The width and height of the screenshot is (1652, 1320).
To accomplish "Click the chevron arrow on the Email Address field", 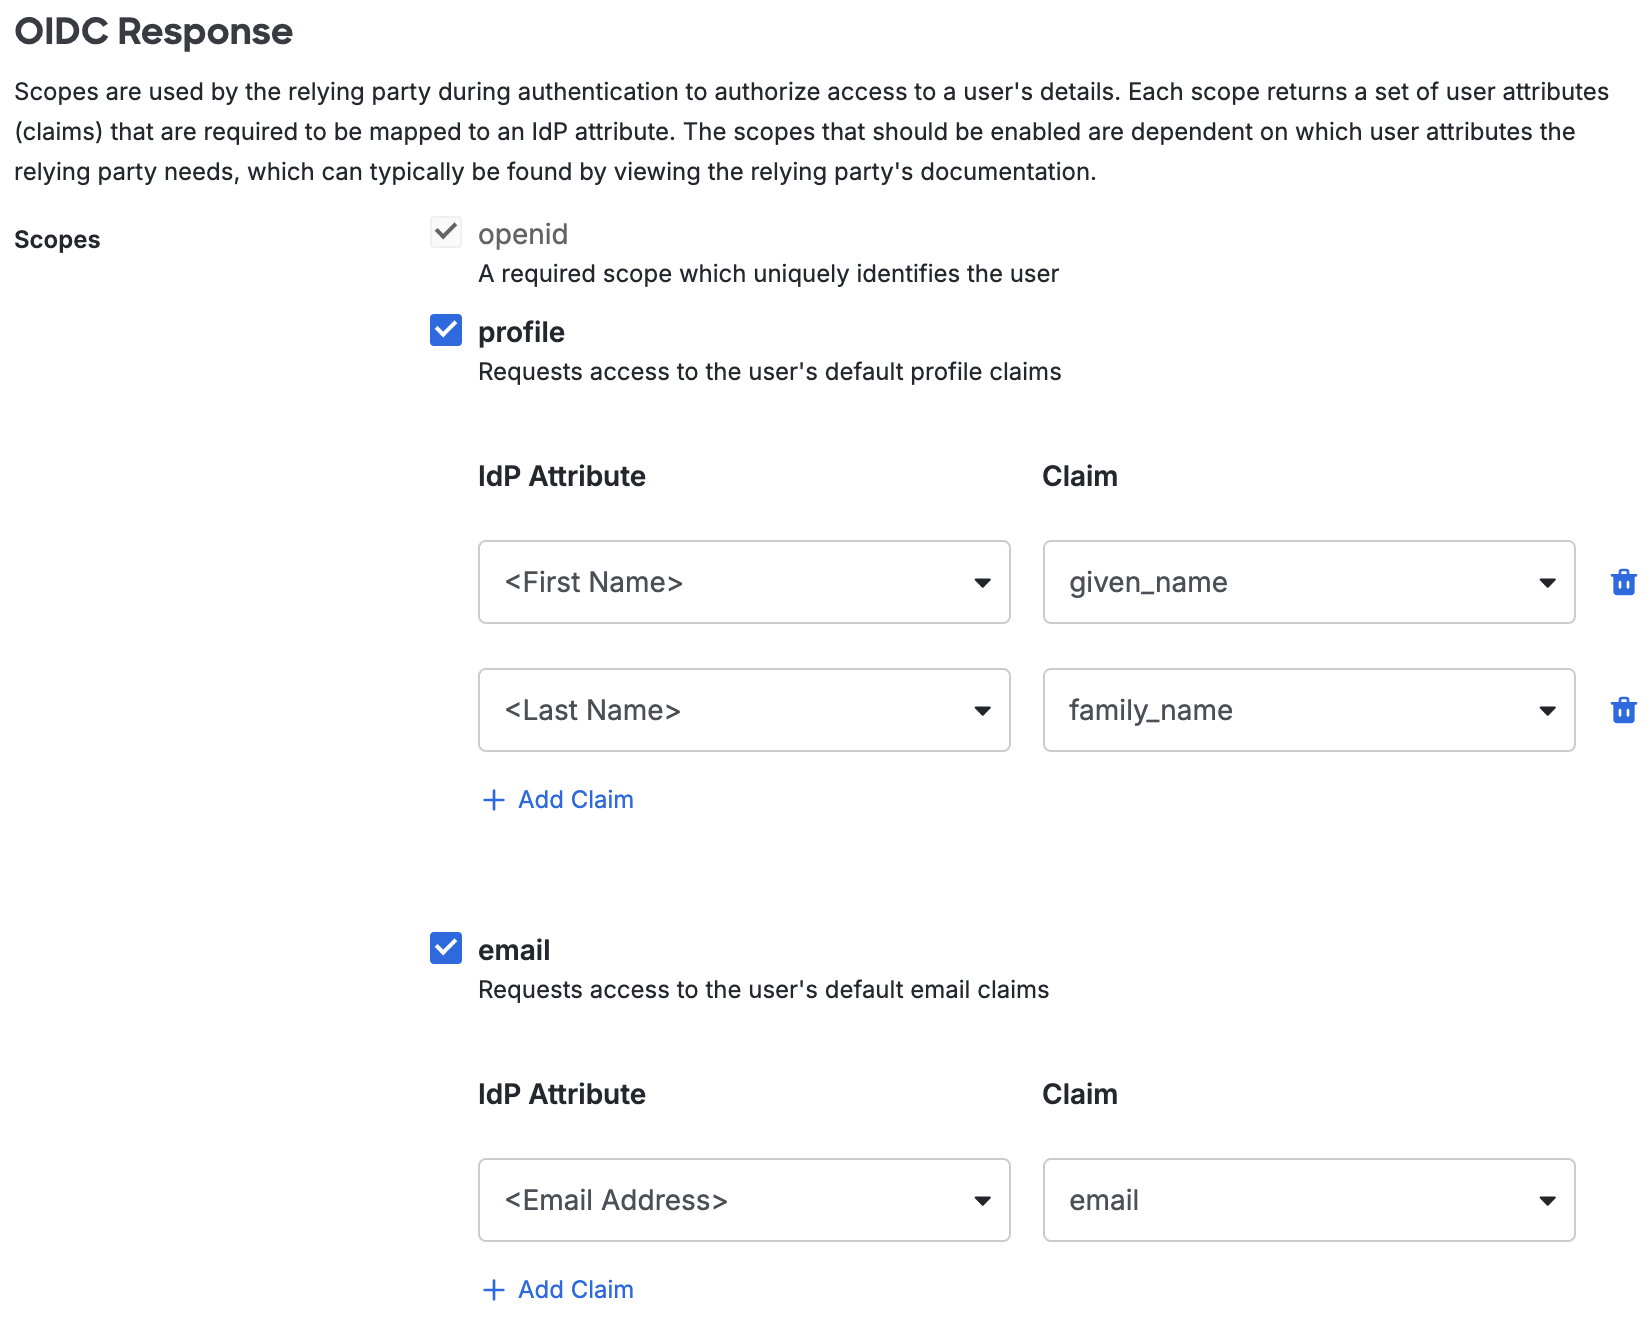I will click(983, 1200).
